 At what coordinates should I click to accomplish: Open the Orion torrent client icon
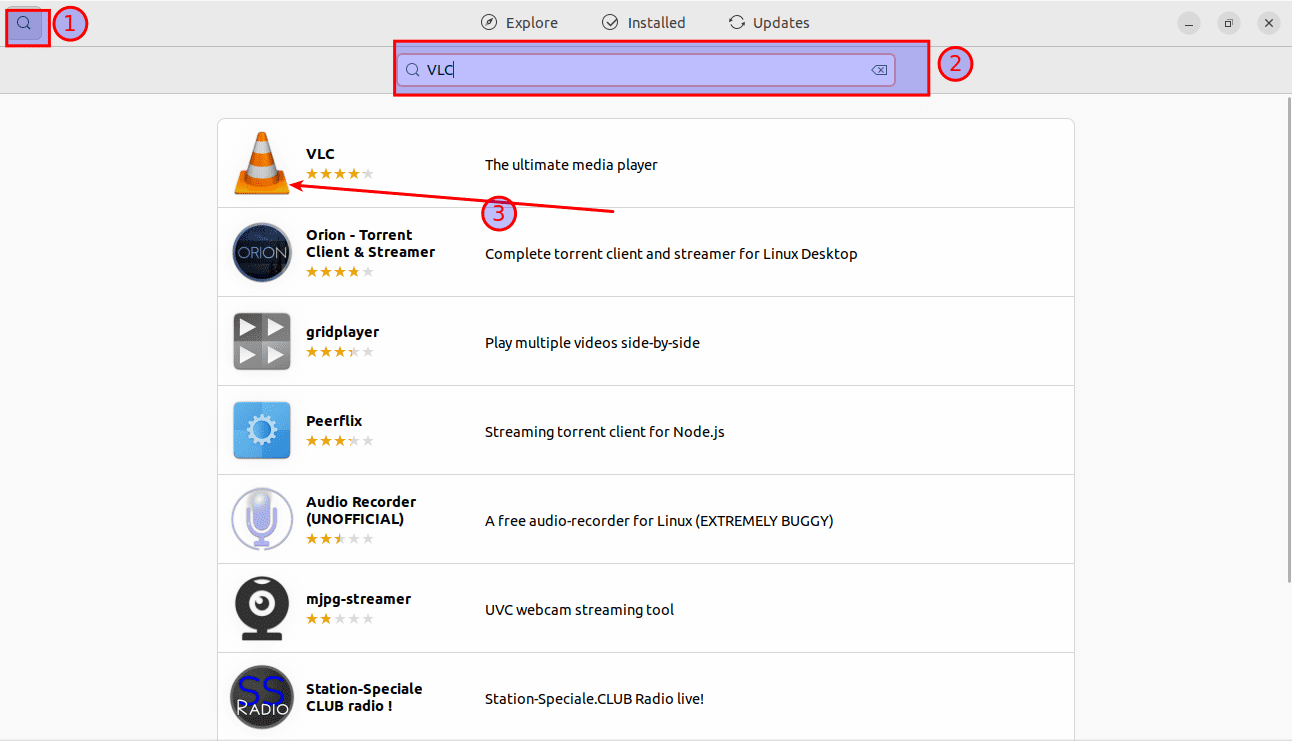coord(262,252)
